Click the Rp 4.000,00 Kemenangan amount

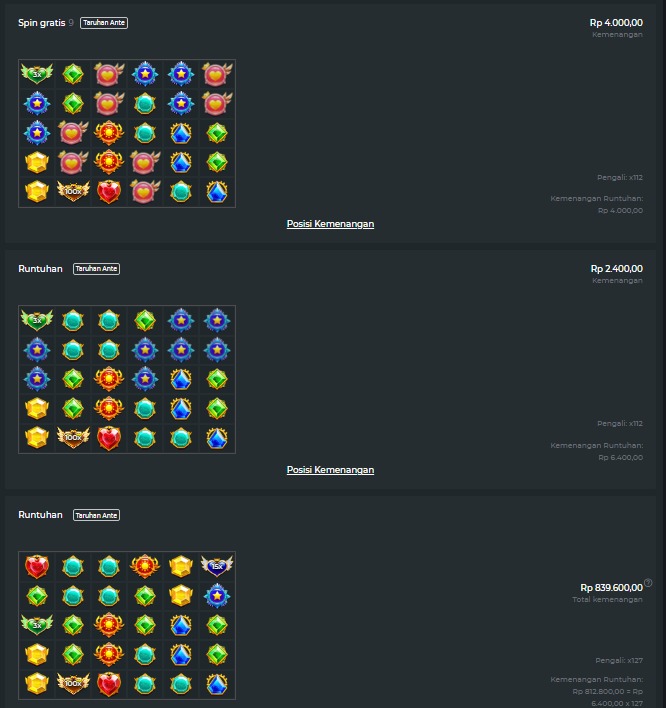pyautogui.click(x=616, y=23)
